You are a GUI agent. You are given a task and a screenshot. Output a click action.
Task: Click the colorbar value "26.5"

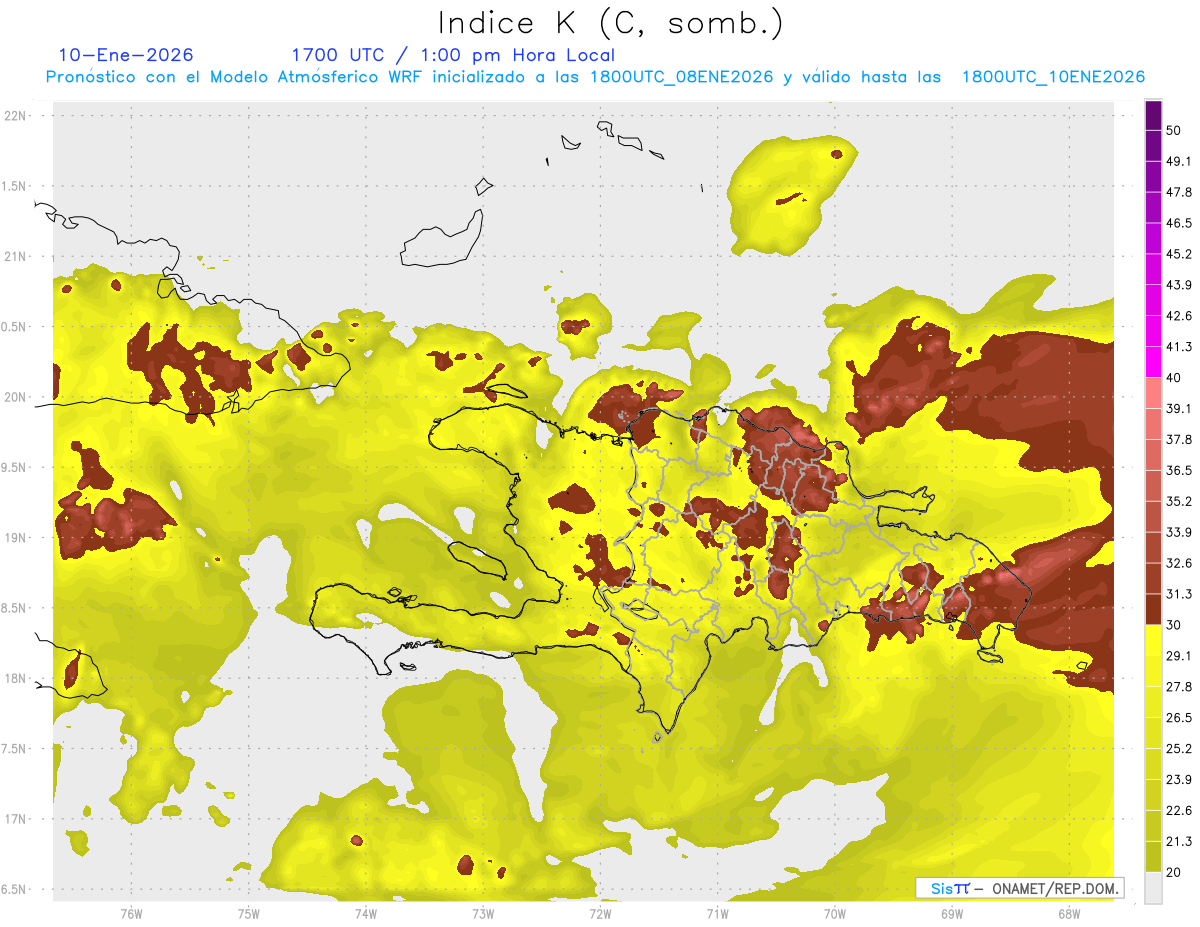(x=1179, y=717)
